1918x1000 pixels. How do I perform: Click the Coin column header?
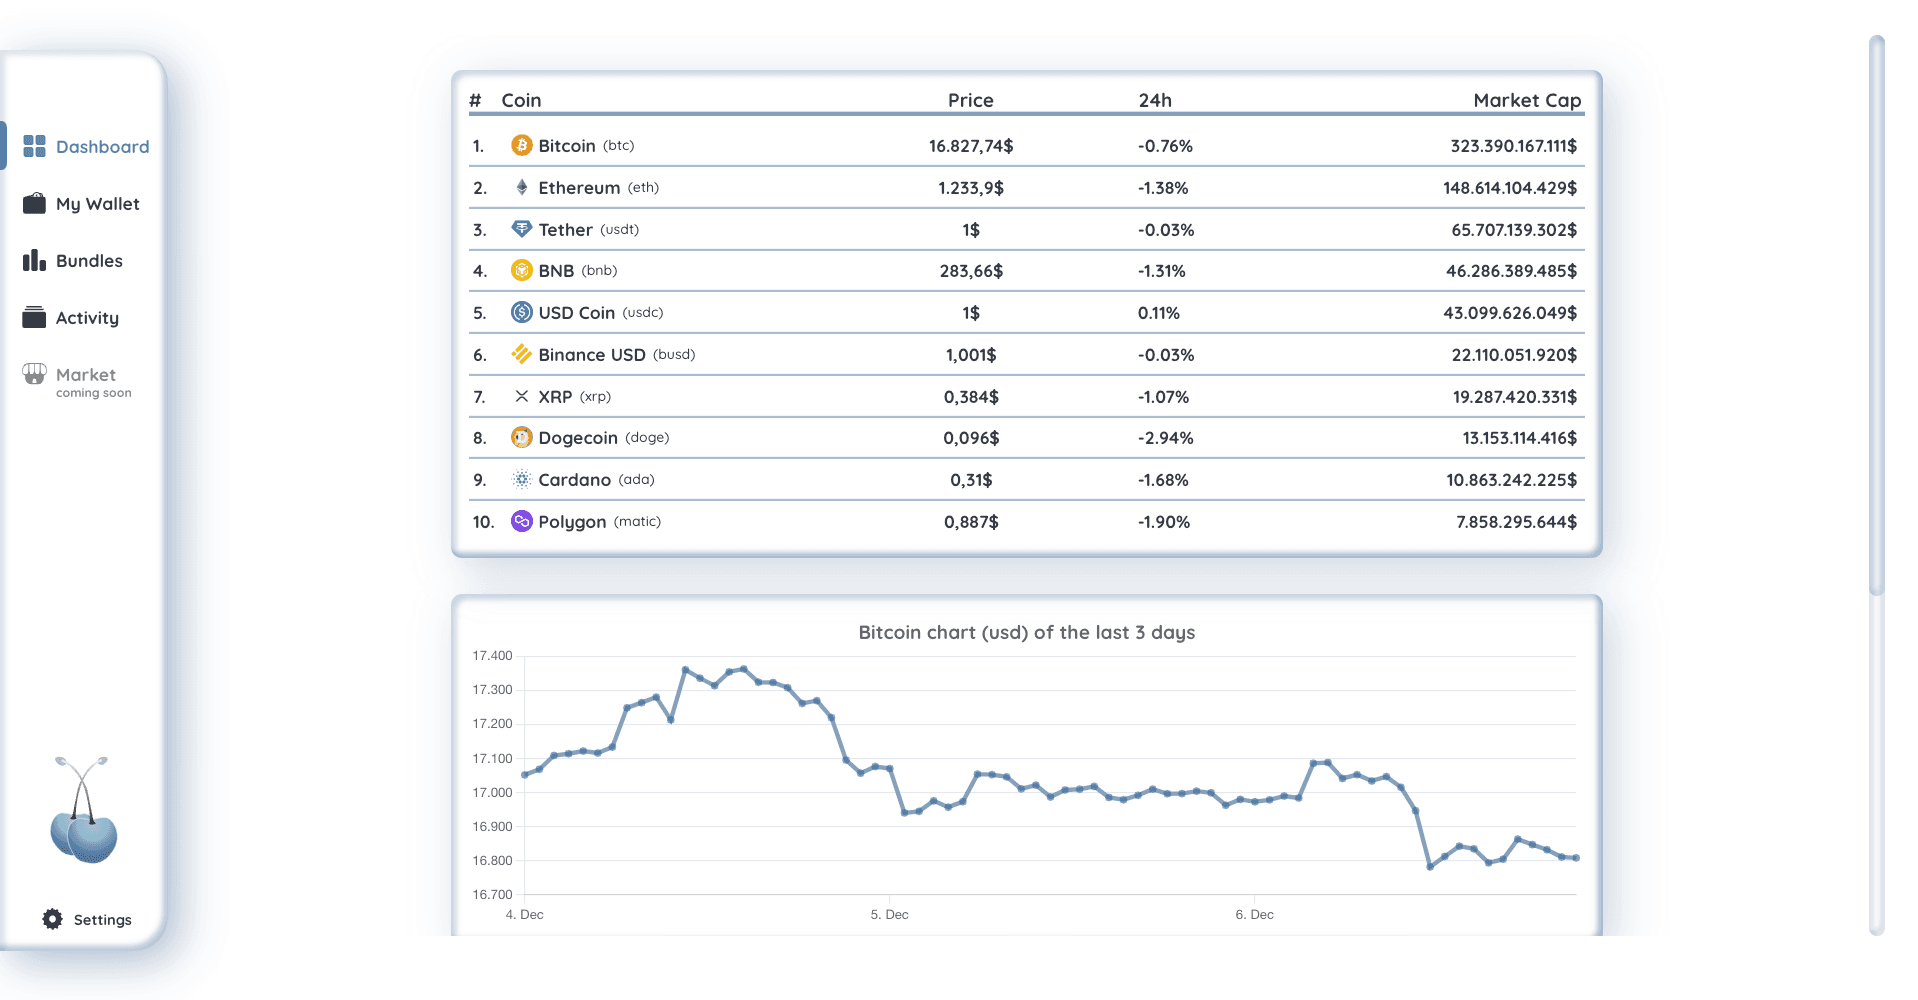point(521,100)
